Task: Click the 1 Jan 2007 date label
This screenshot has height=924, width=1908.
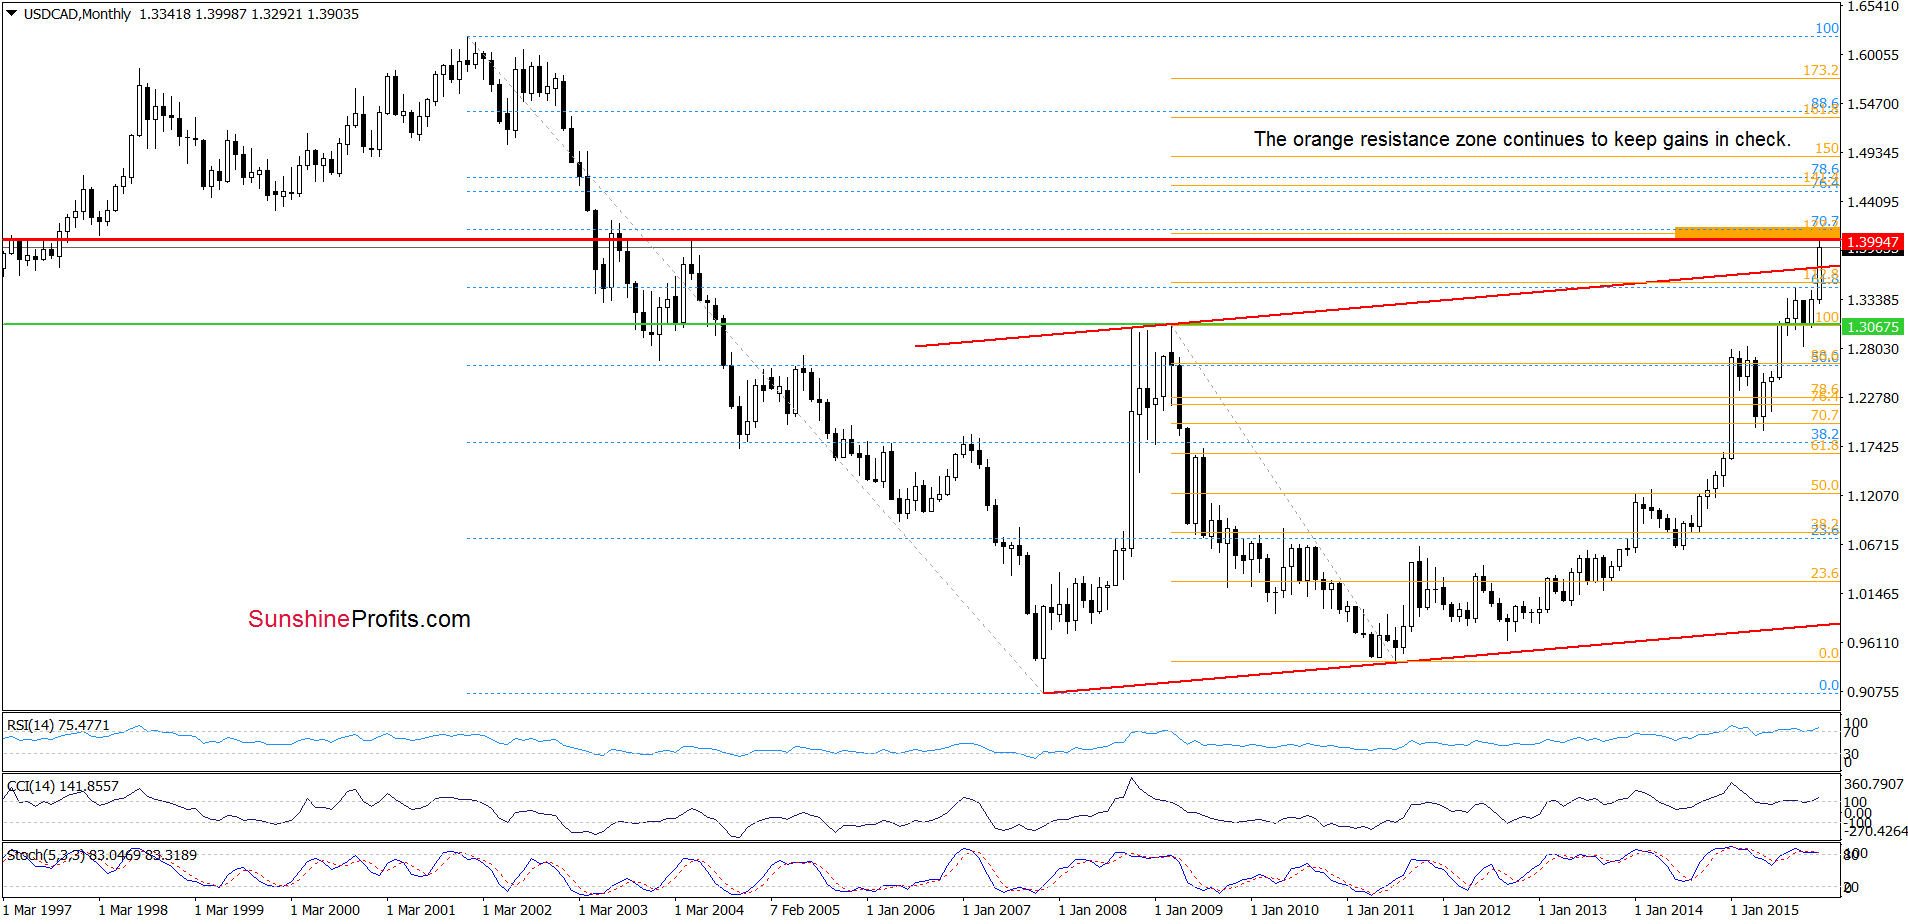Action: coord(997,910)
